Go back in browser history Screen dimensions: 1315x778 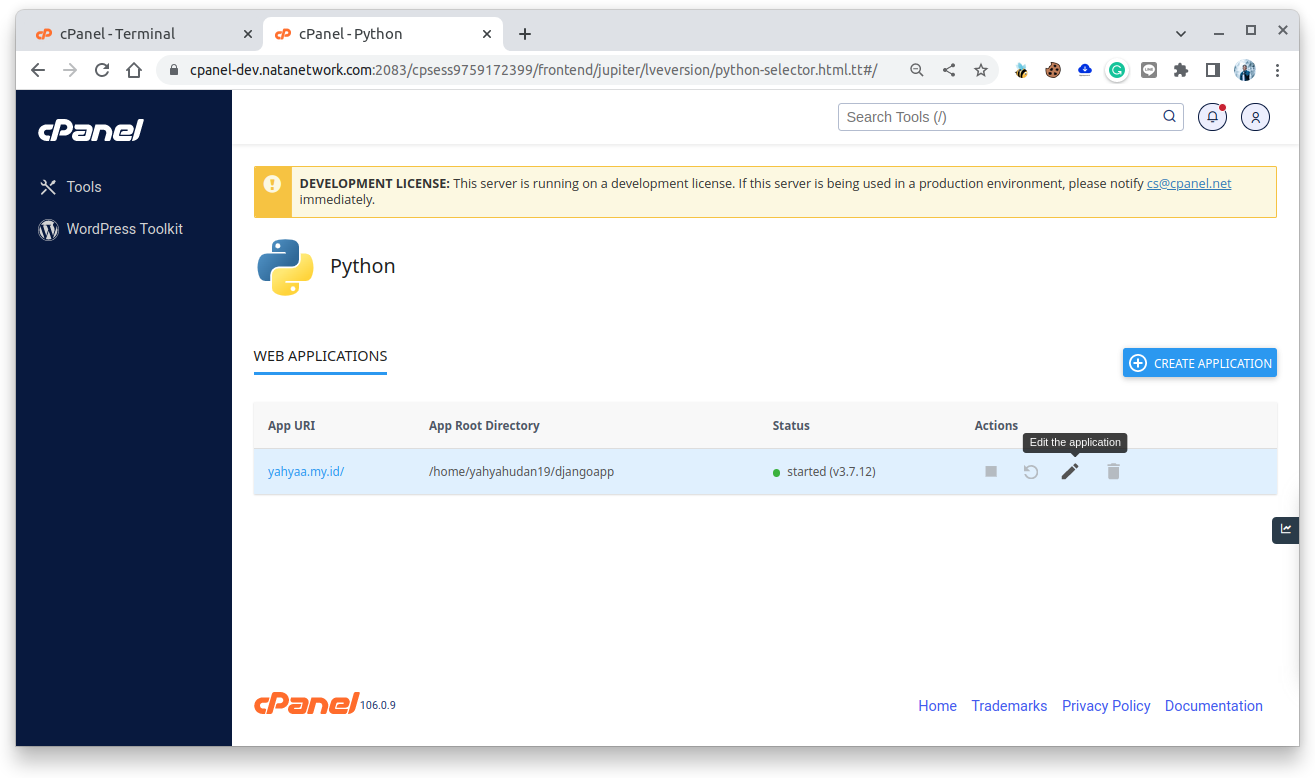(38, 70)
